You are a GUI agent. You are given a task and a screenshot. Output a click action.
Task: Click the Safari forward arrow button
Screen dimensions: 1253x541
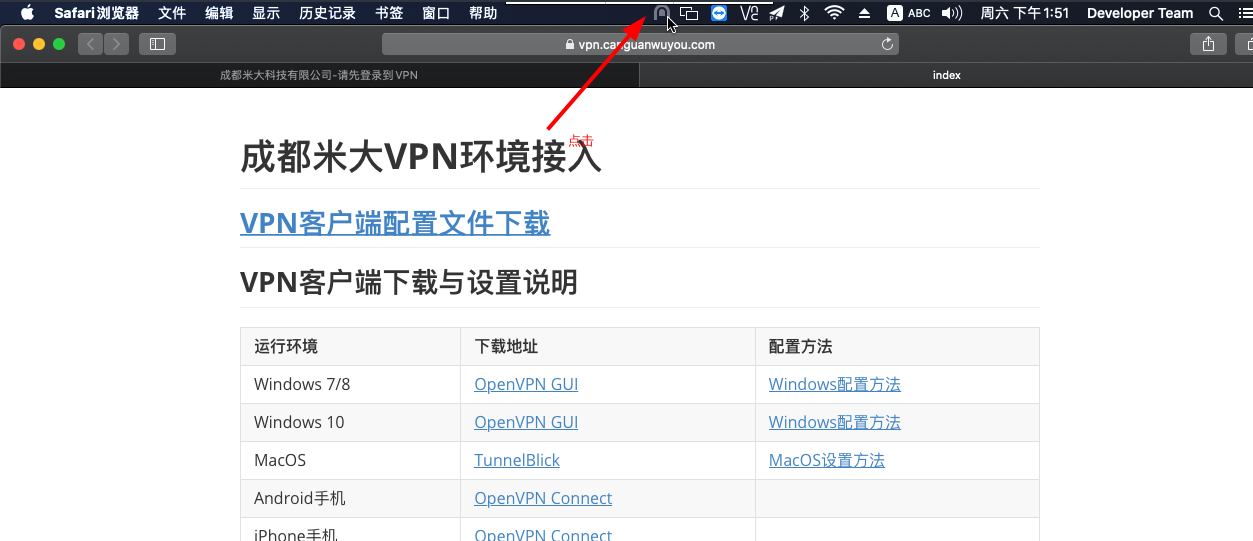[x=117, y=44]
